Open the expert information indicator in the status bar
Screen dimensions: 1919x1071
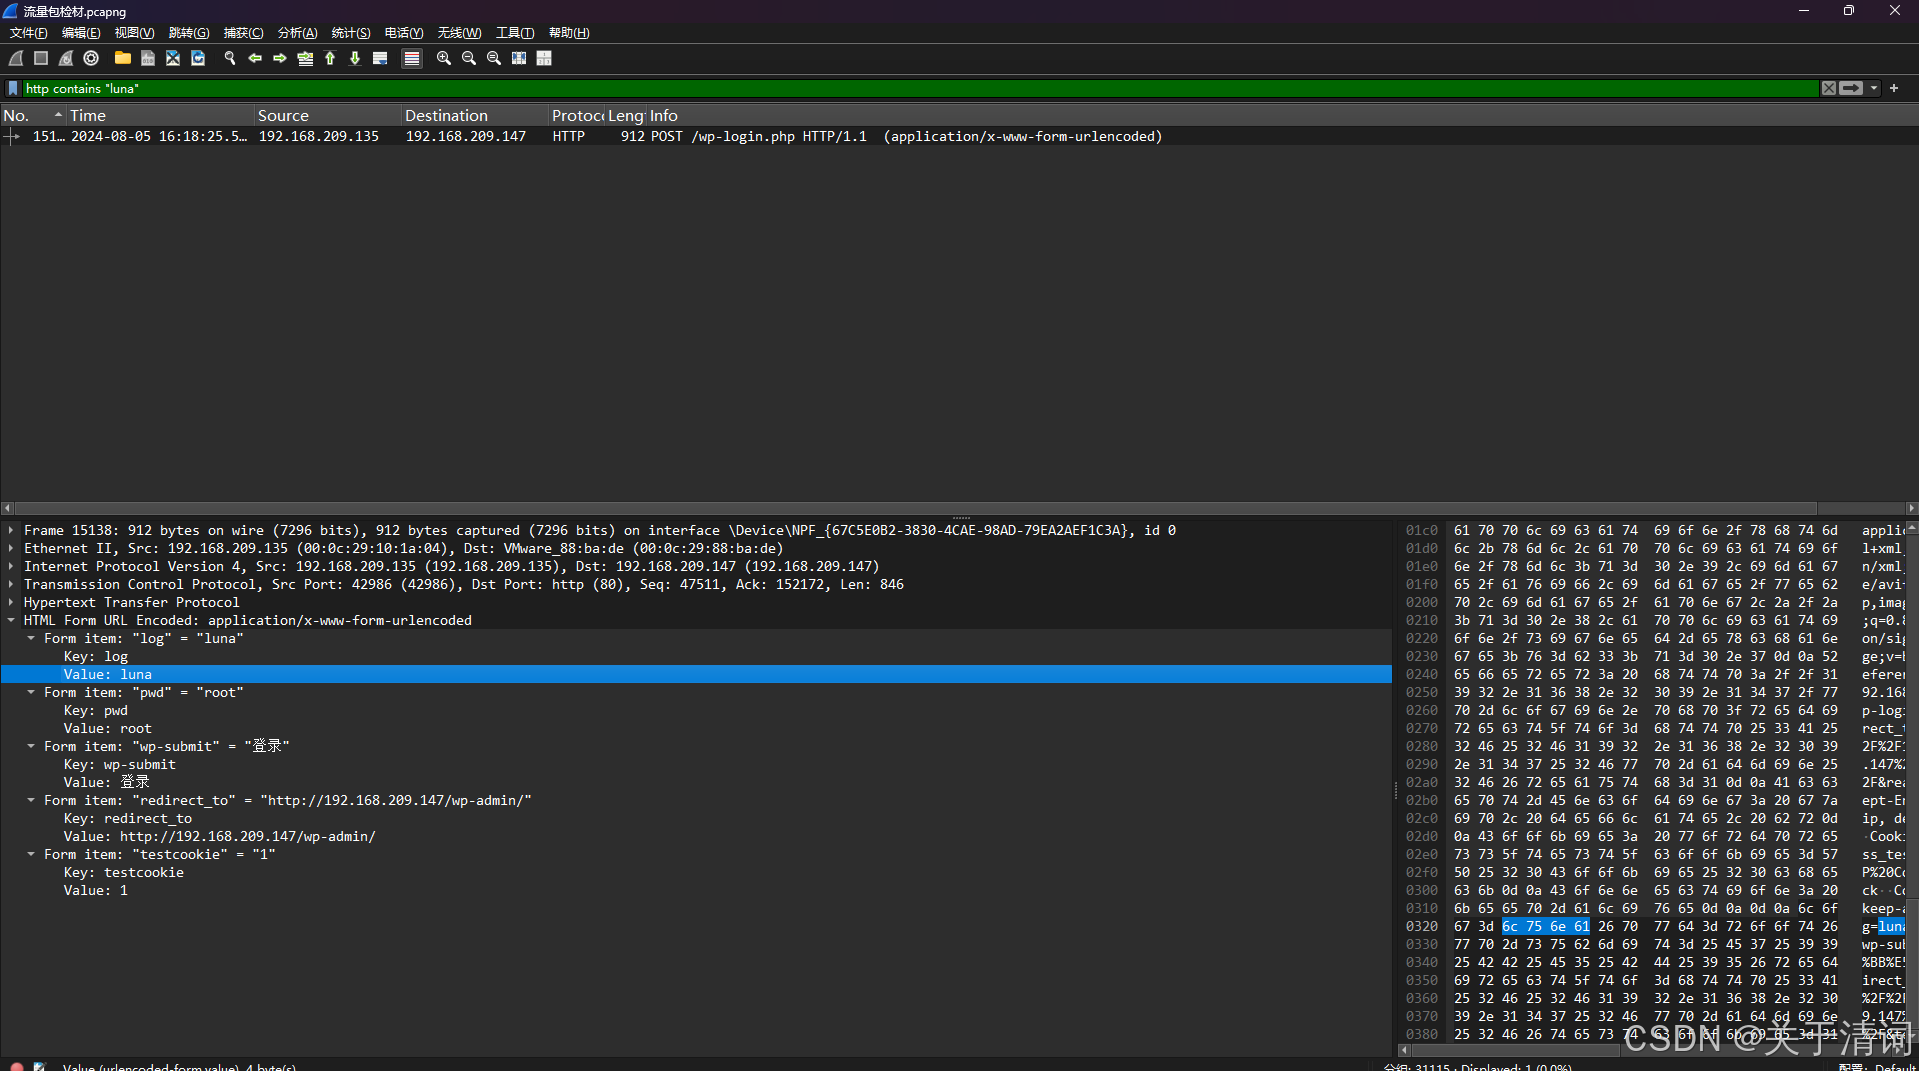(x=16, y=1066)
